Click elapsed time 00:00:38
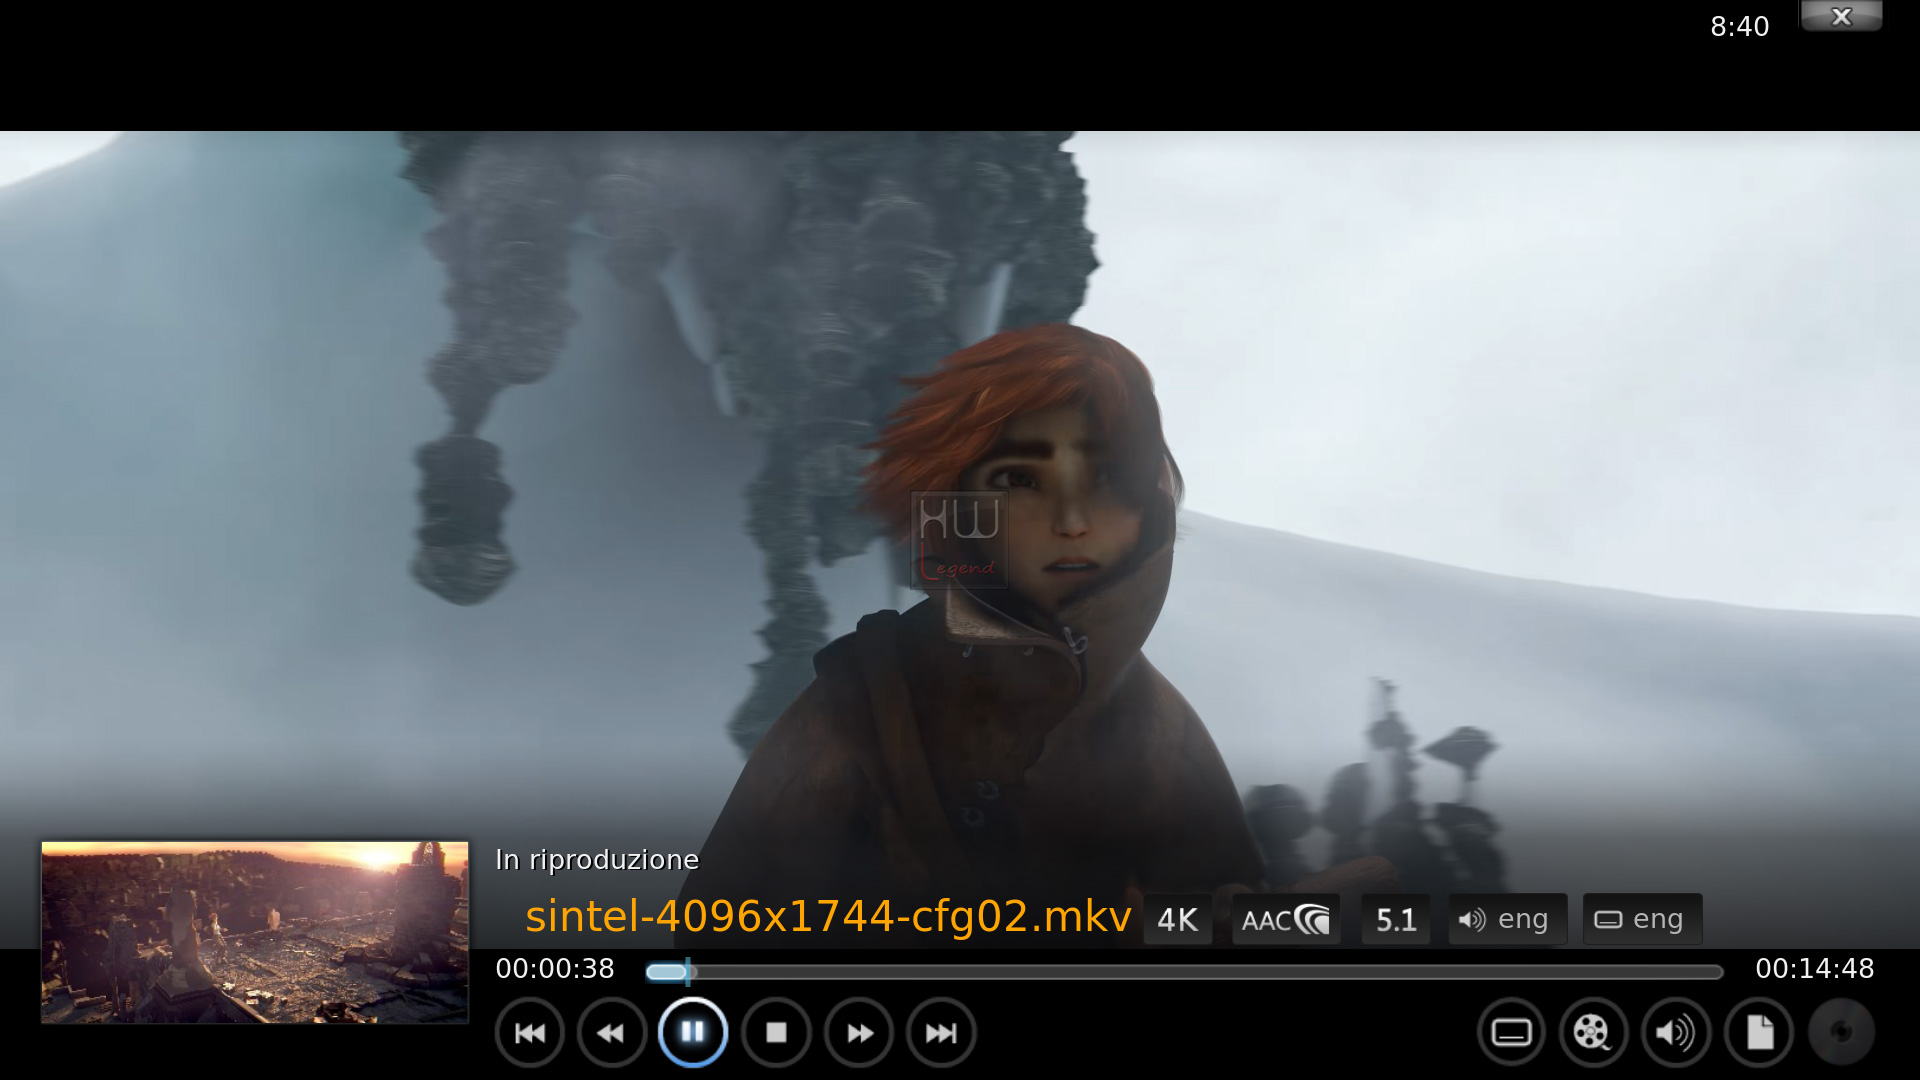The image size is (1920, 1080). coord(555,968)
